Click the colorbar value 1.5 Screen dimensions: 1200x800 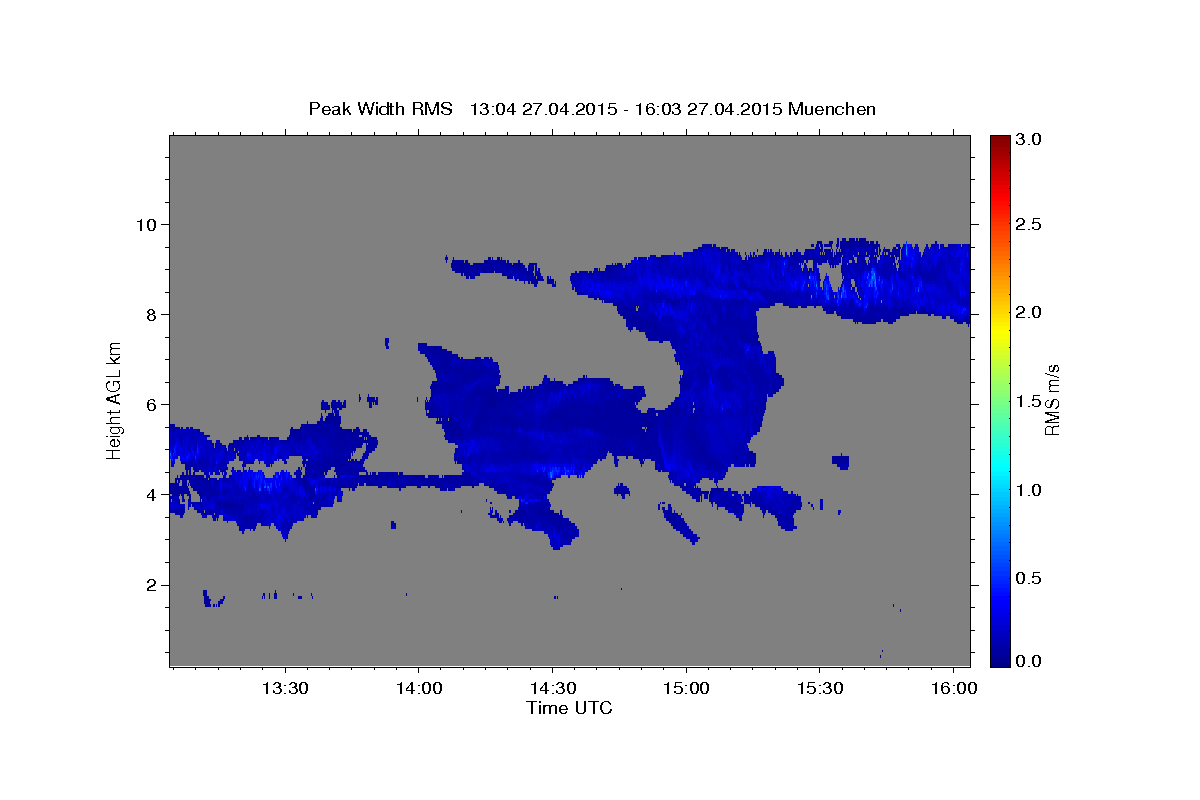tap(1030, 401)
